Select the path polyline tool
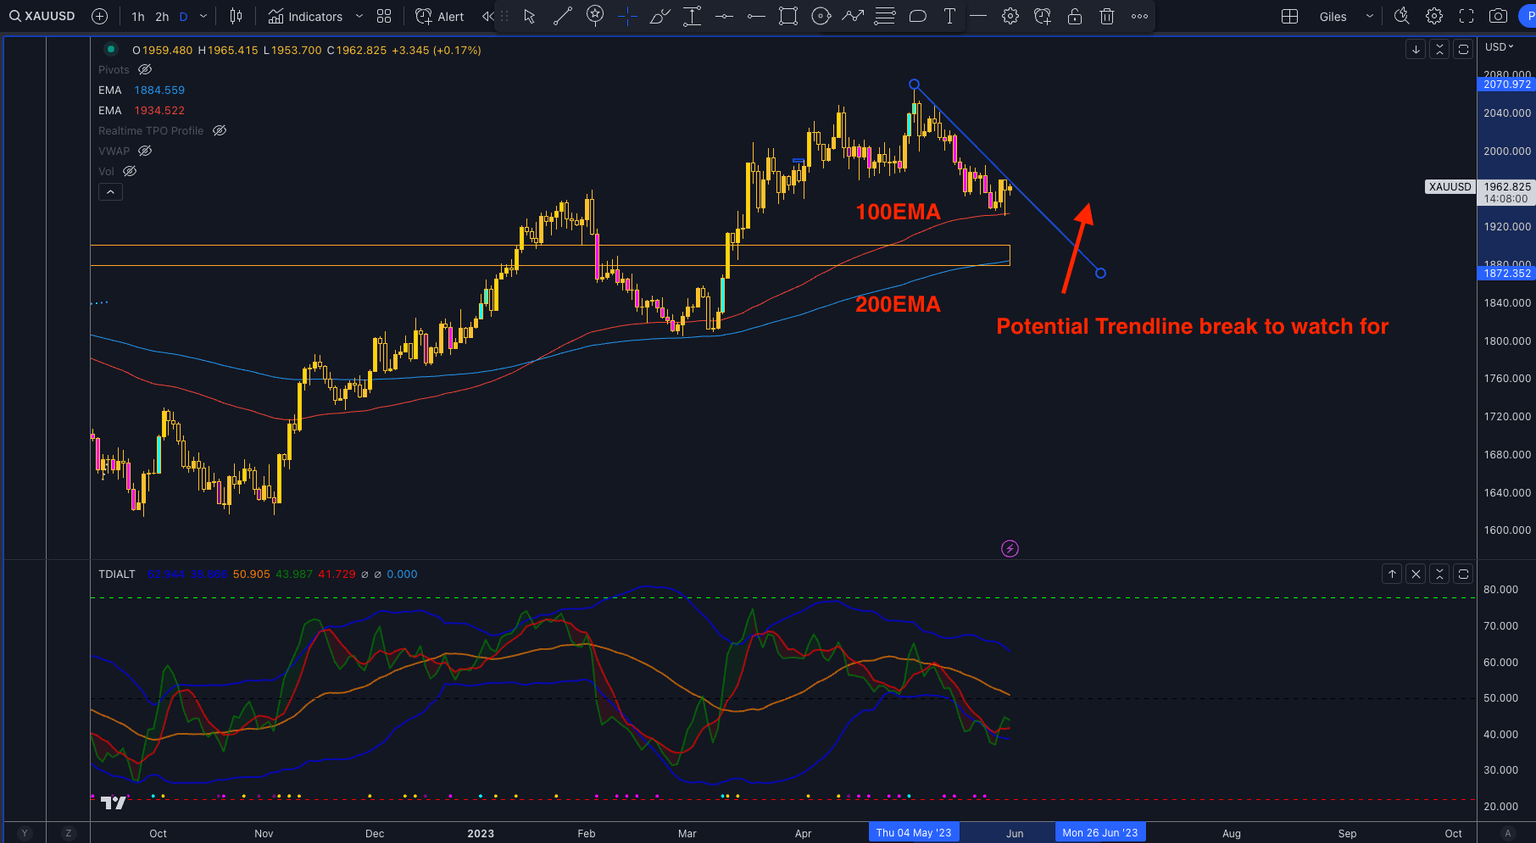 tap(853, 16)
